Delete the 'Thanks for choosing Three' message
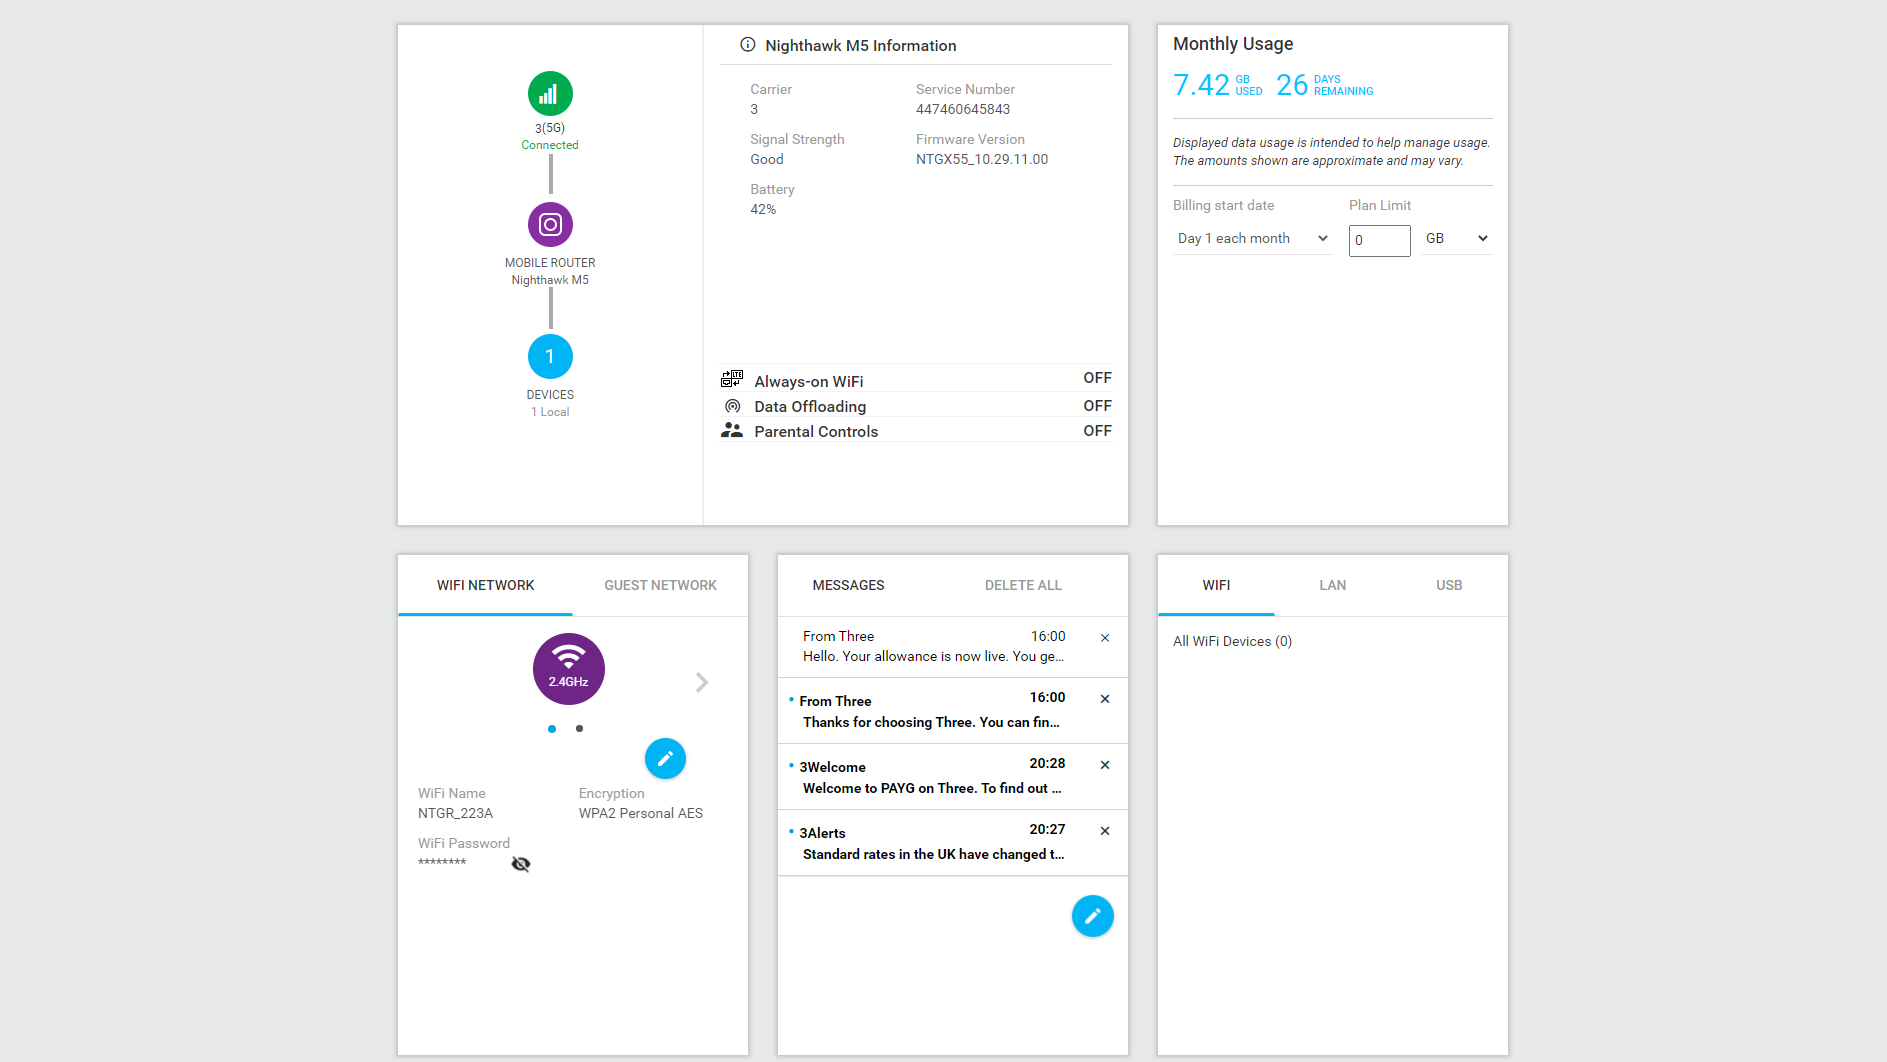The width and height of the screenshot is (1887, 1062). [1105, 699]
